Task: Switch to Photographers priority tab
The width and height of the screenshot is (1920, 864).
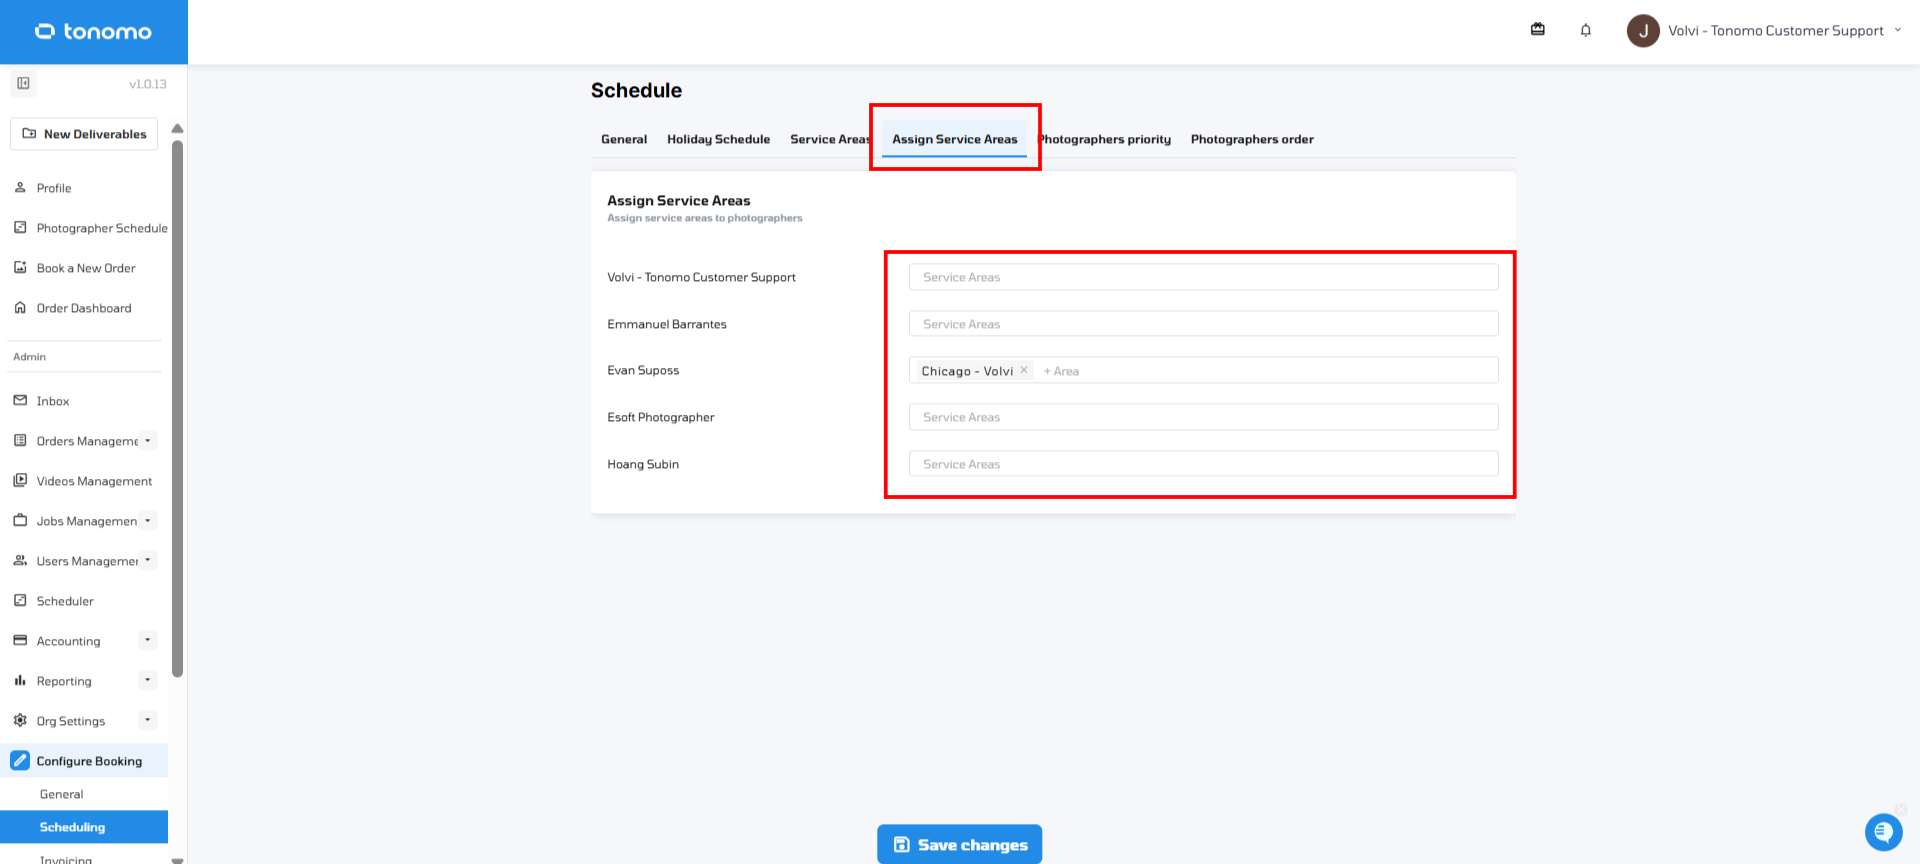Action: click(x=1104, y=139)
